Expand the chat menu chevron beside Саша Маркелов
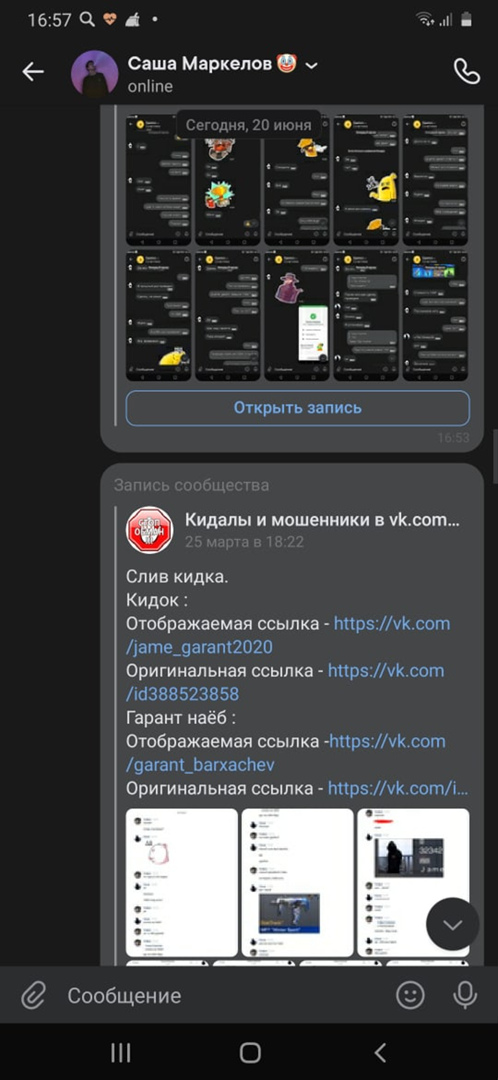This screenshot has width=498, height=1080. click(311, 65)
